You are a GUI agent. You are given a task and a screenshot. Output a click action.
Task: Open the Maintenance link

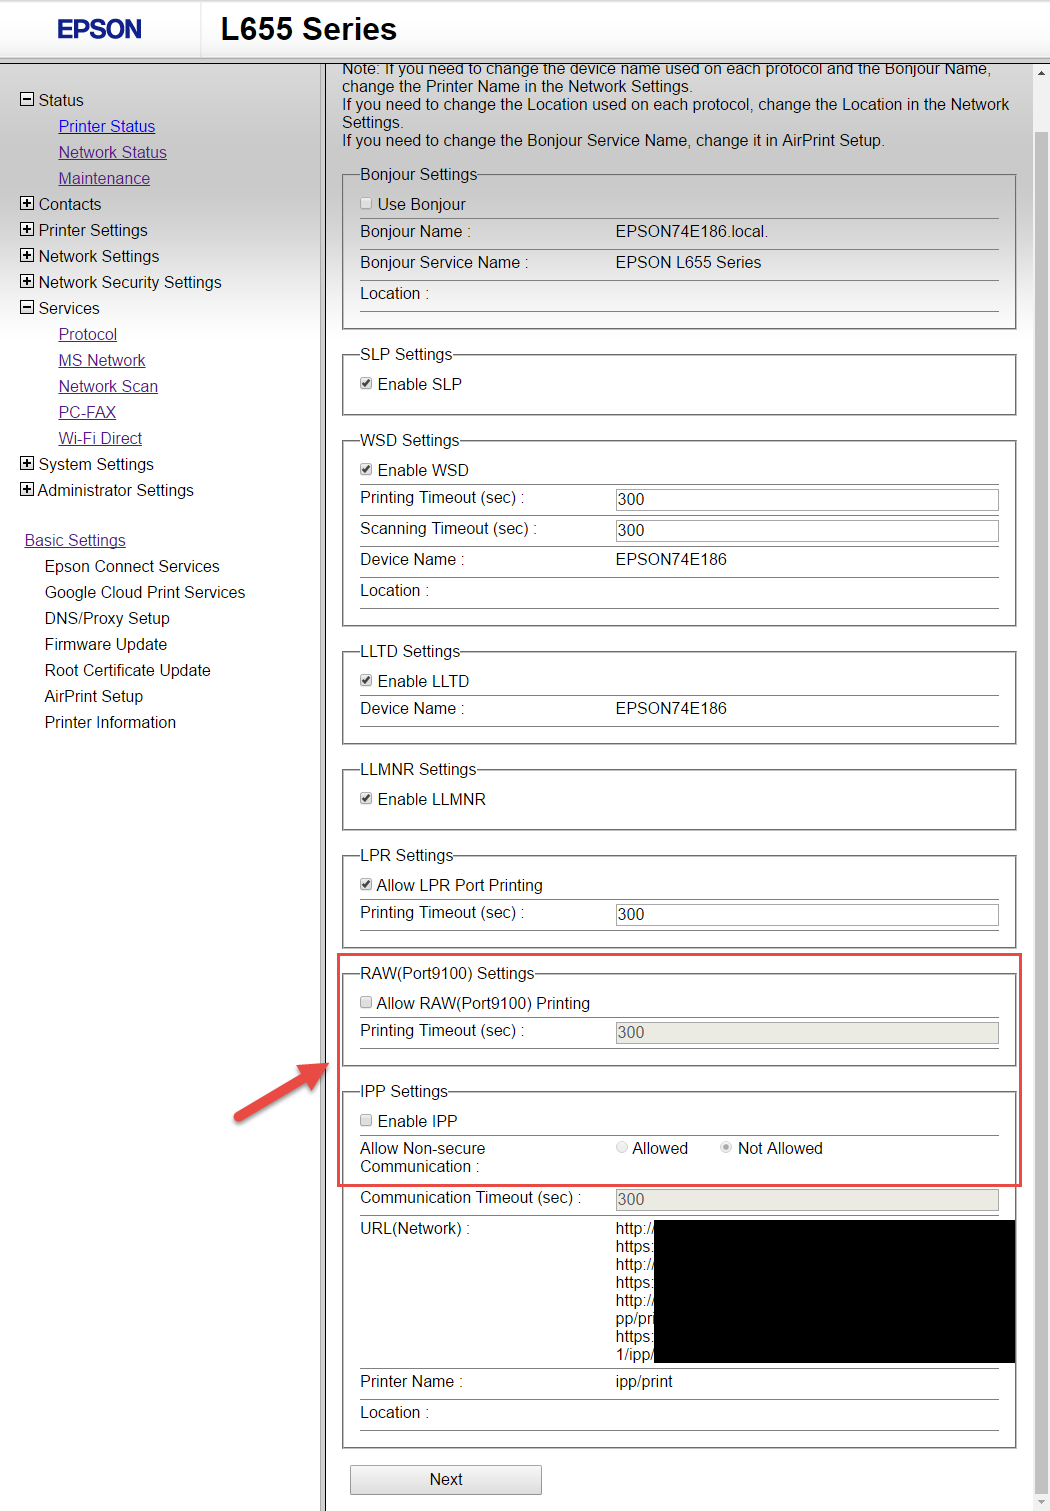coord(104,178)
